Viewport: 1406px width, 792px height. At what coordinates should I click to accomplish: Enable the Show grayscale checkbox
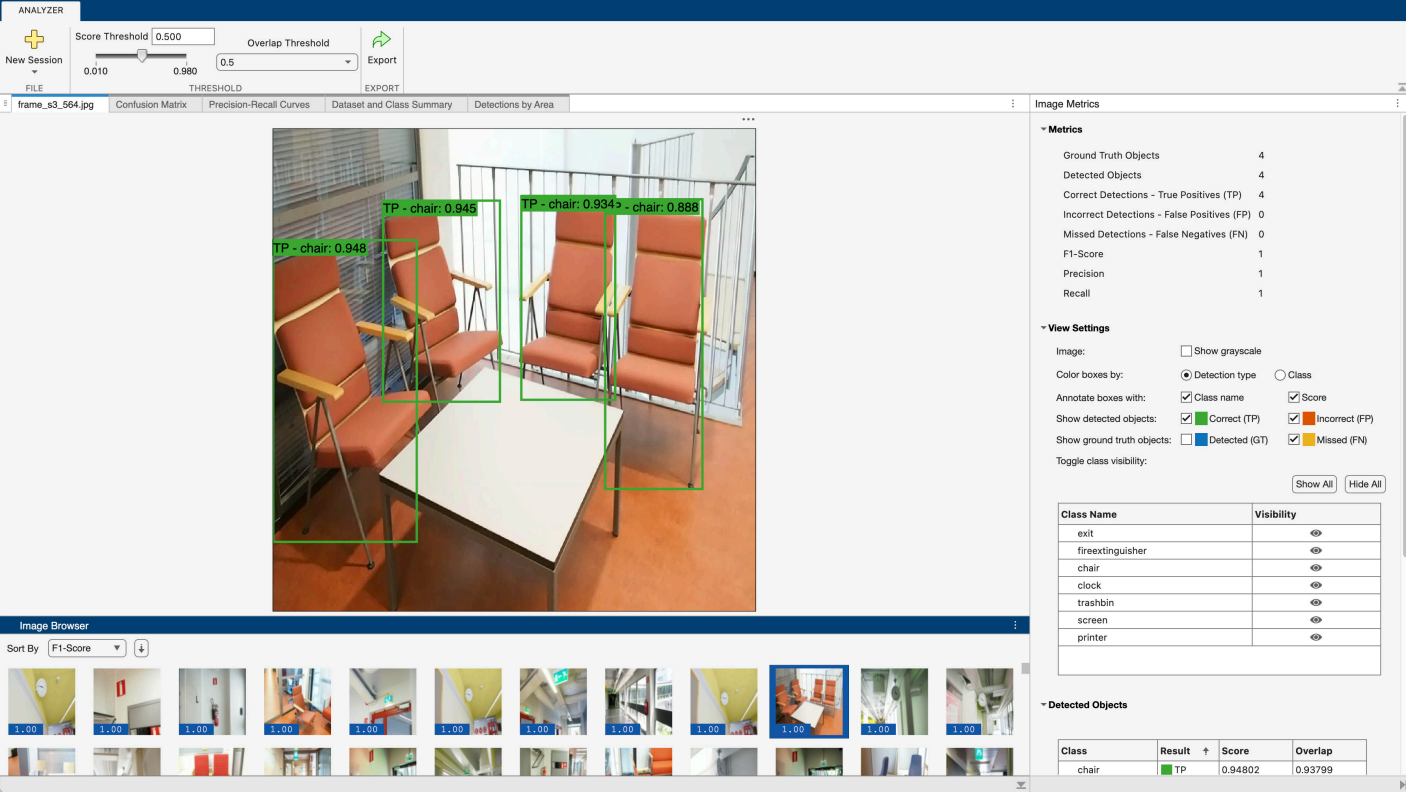[1186, 351]
